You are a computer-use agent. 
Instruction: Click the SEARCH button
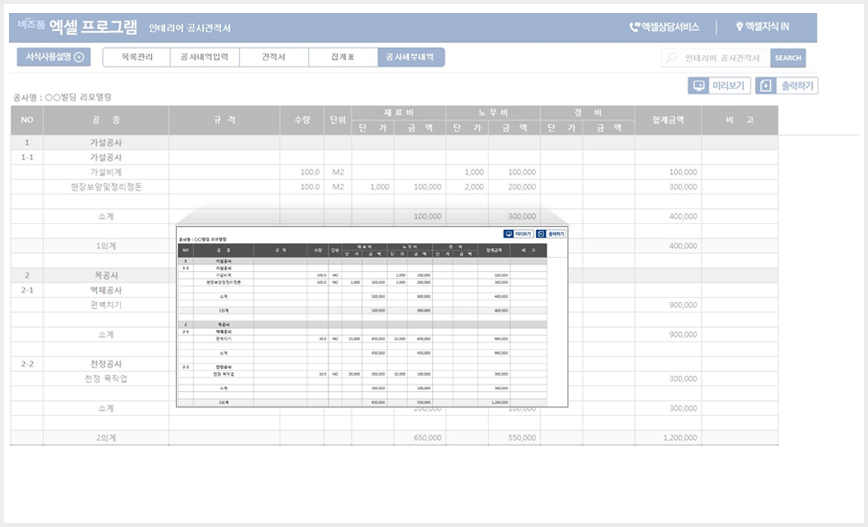click(x=788, y=58)
